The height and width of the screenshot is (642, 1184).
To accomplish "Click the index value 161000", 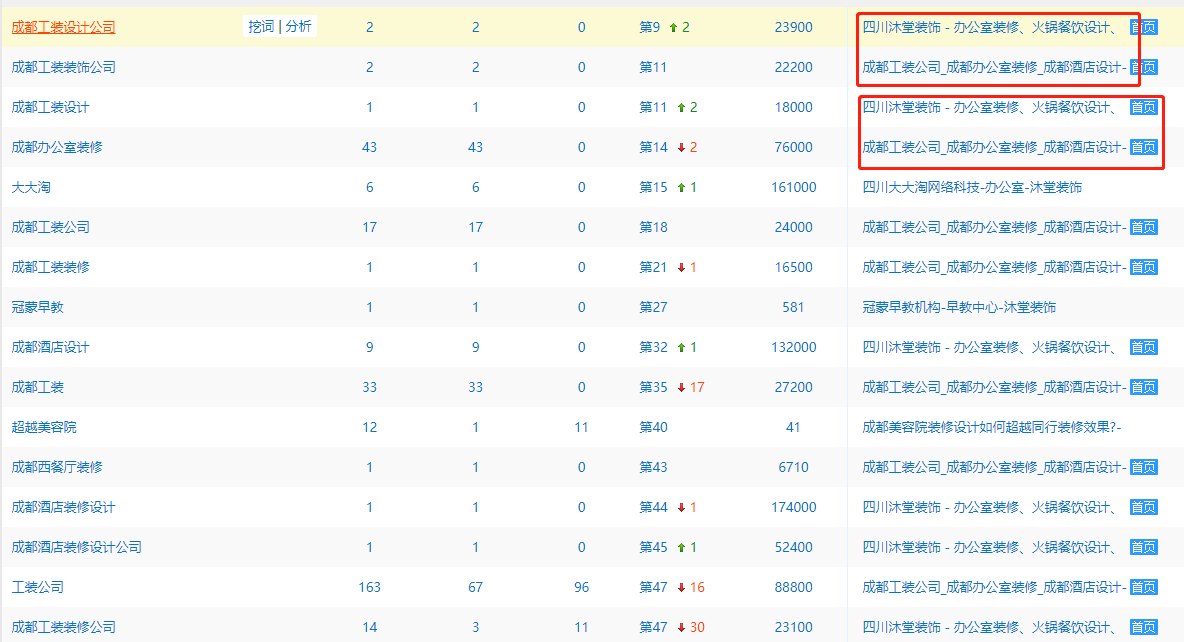I will 794,187.
